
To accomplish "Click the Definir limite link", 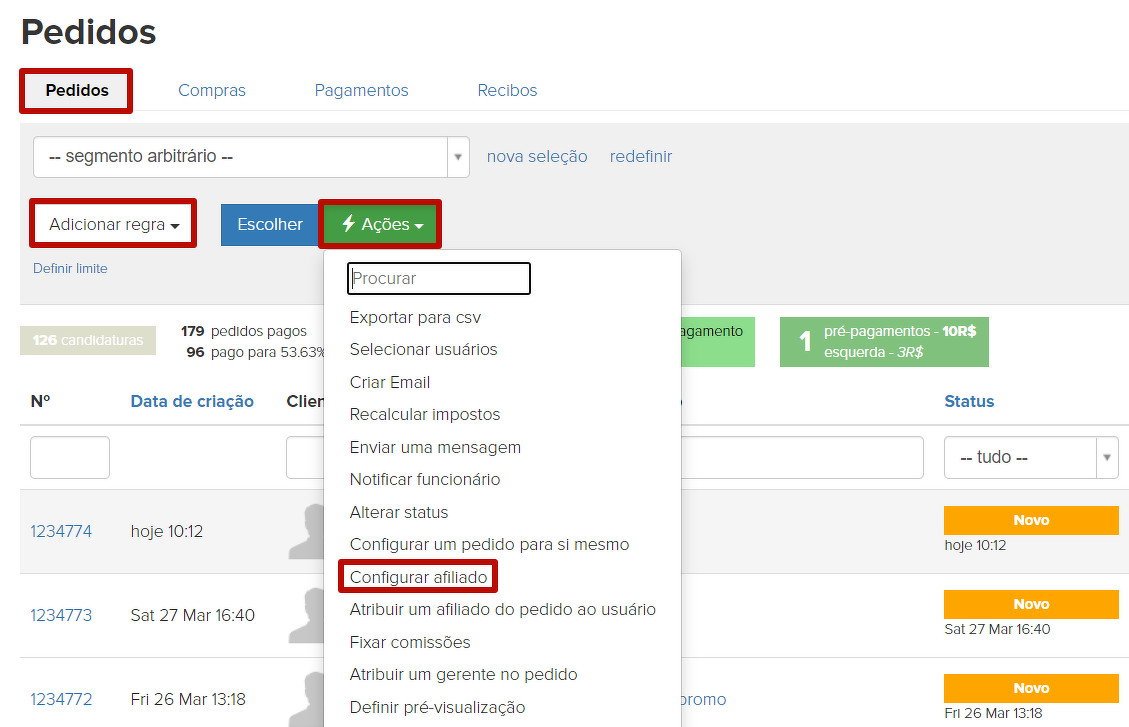I will pos(70,268).
